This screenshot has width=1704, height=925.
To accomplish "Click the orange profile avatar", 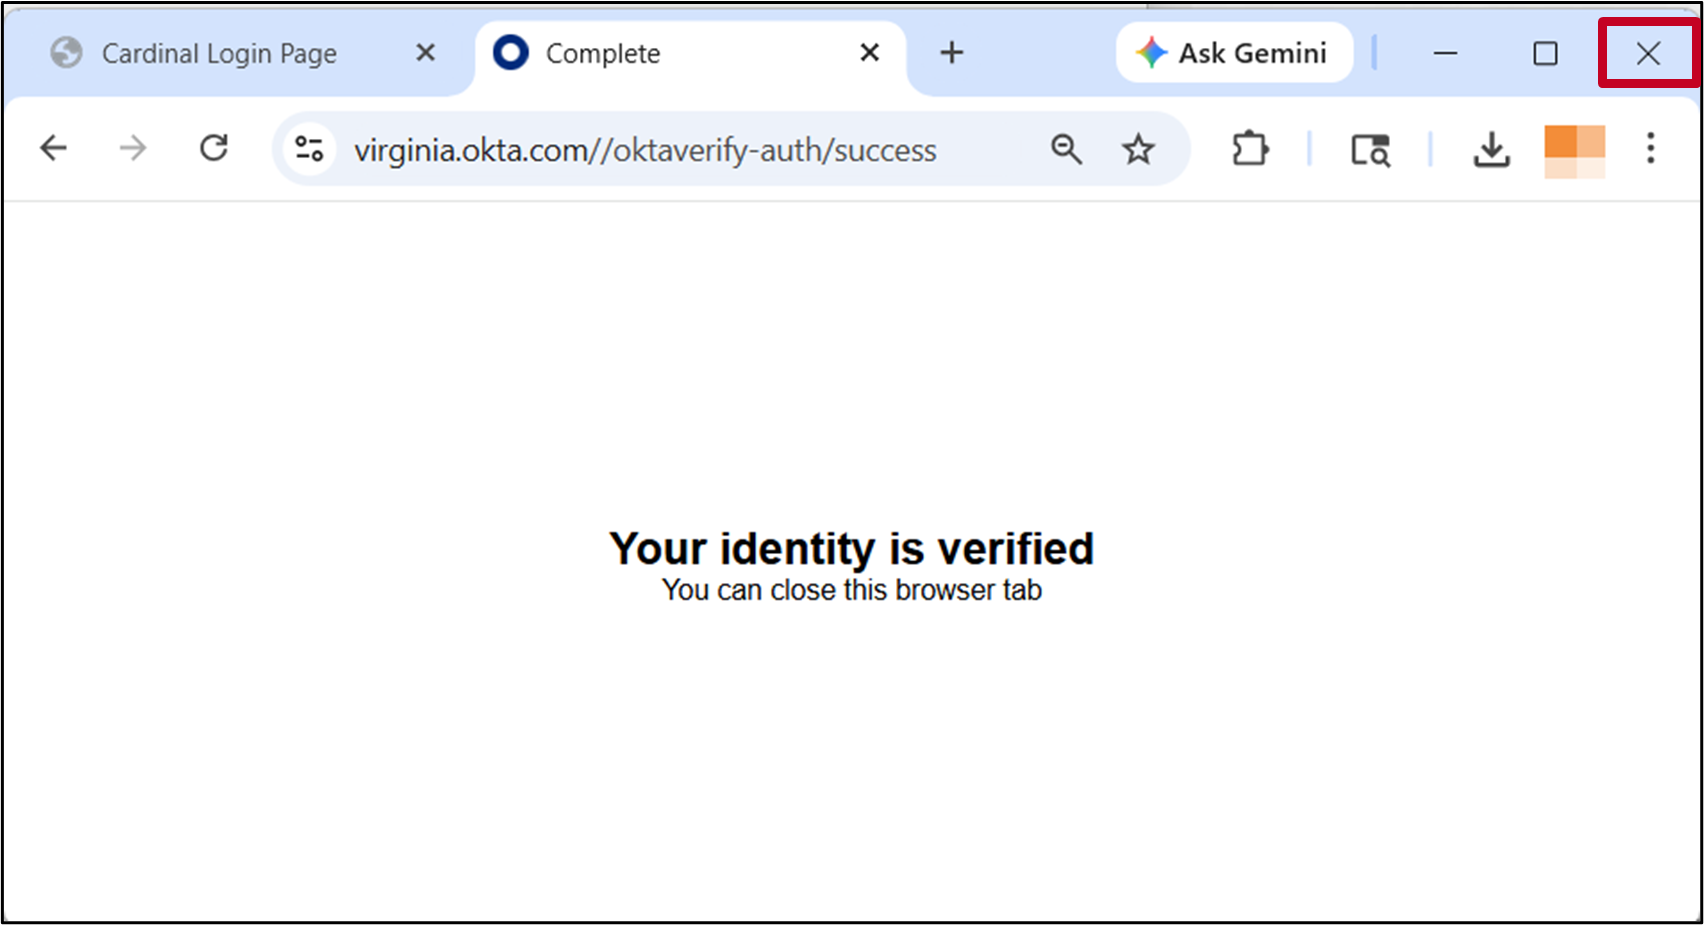I will coord(1574,151).
